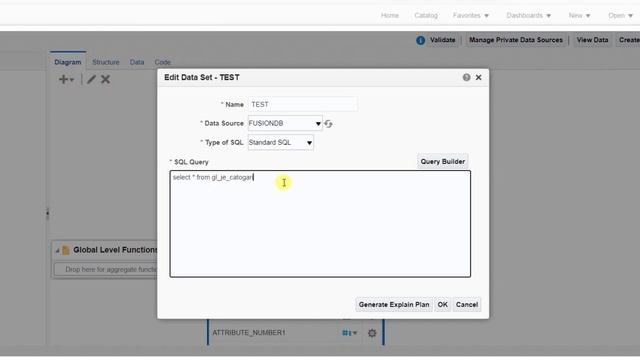Open the Query Builder
The image size is (640, 360).
pos(442,162)
